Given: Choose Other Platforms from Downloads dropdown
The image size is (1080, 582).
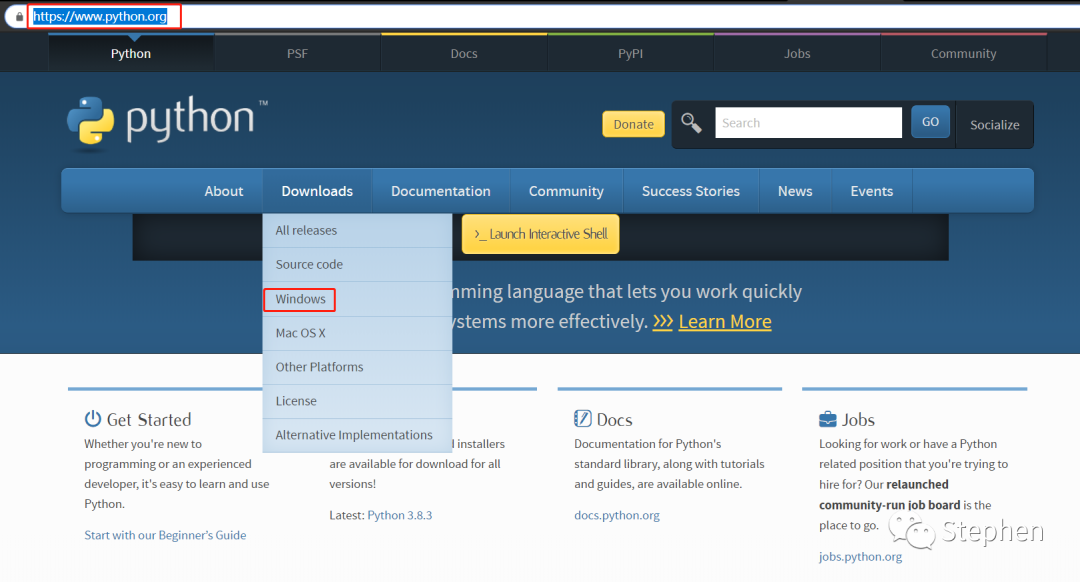Looking at the screenshot, I should tap(357, 367).
